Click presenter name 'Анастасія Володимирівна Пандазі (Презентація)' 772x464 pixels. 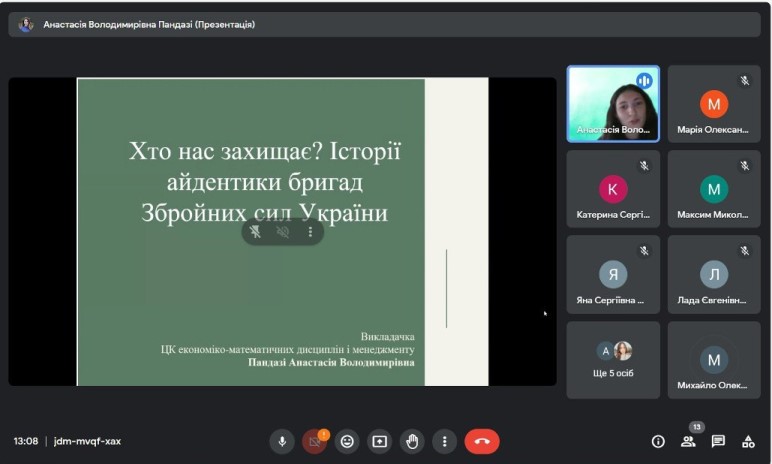click(x=149, y=24)
